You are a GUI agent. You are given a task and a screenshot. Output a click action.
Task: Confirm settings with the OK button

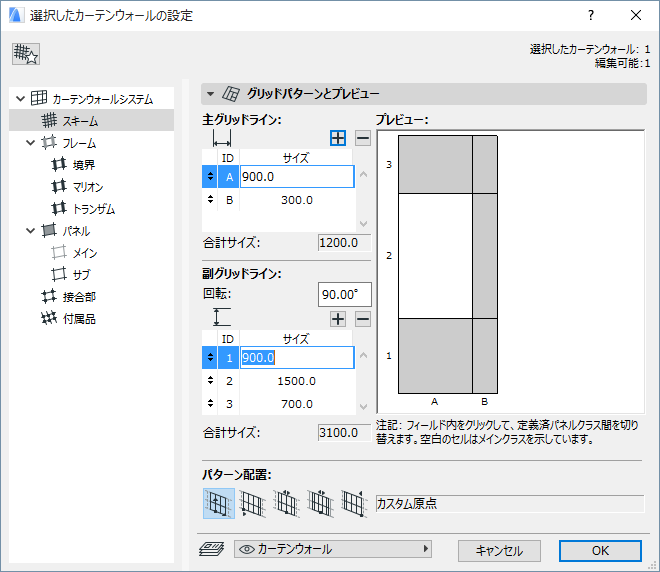coord(600,551)
